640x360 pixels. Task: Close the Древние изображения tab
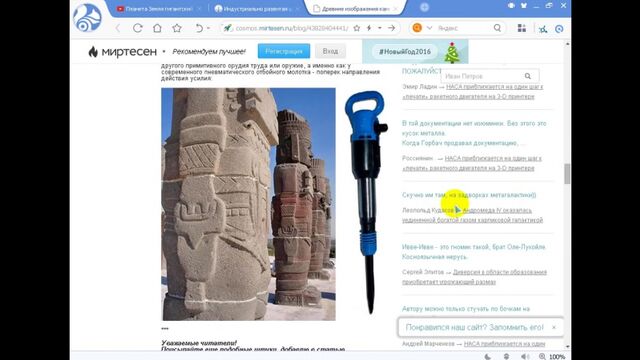(x=396, y=9)
